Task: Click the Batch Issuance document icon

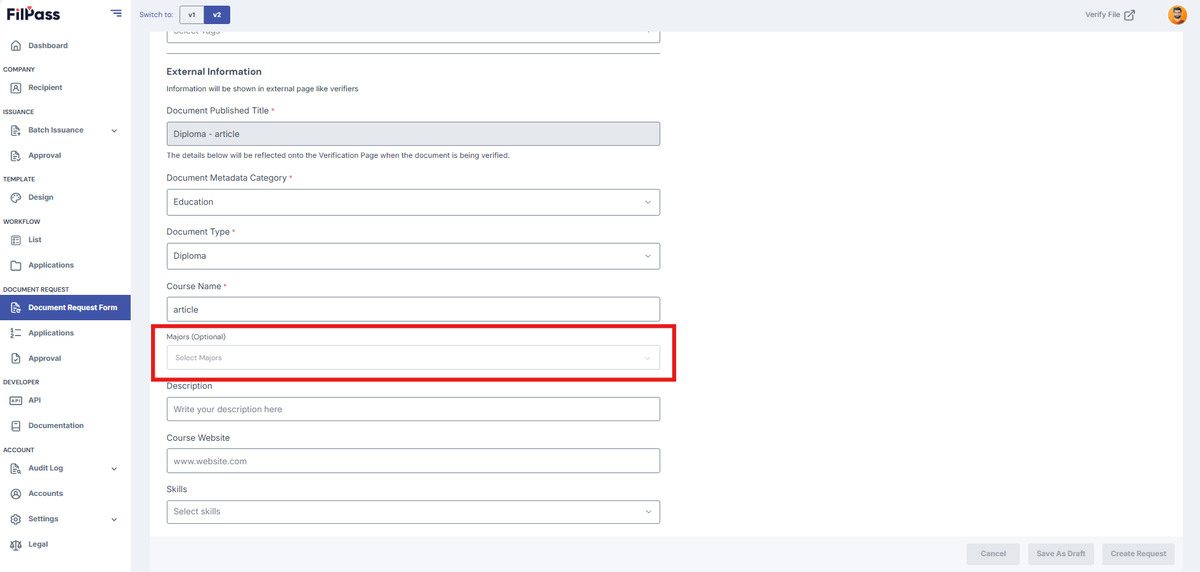Action: pyautogui.click(x=16, y=130)
